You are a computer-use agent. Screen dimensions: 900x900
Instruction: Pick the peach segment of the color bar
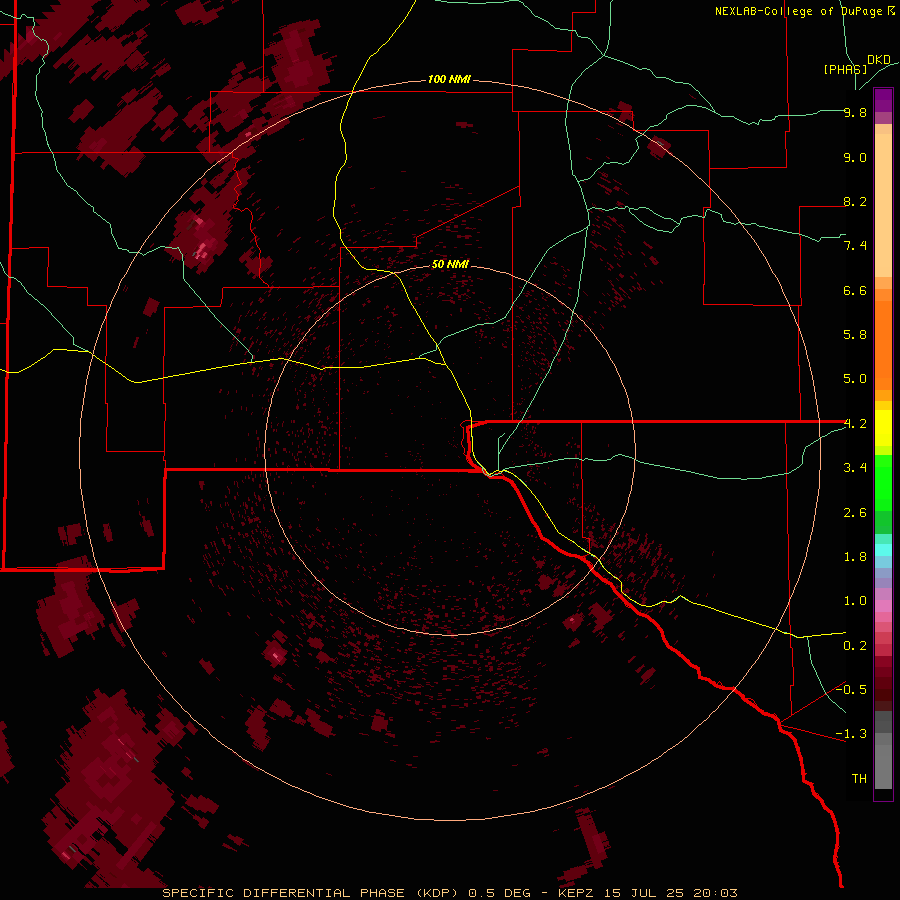tap(883, 201)
